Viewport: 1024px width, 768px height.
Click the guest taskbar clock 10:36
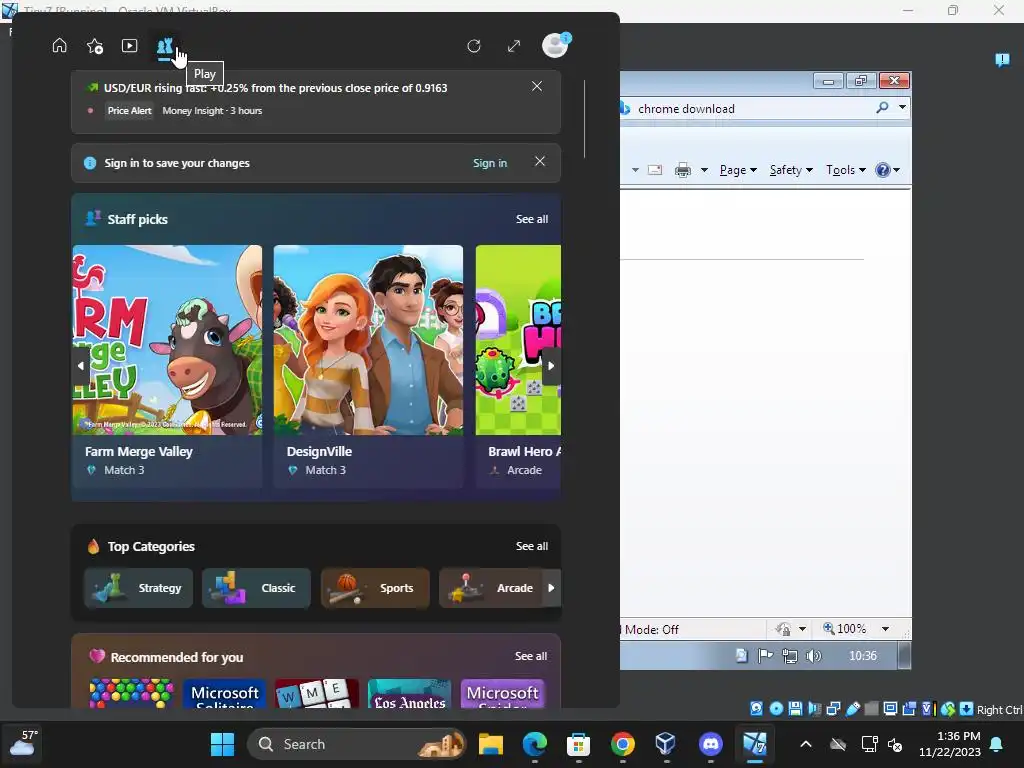click(x=863, y=656)
